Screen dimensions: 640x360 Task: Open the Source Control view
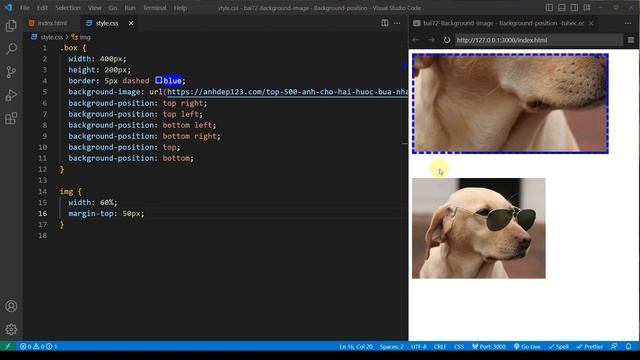coord(11,72)
